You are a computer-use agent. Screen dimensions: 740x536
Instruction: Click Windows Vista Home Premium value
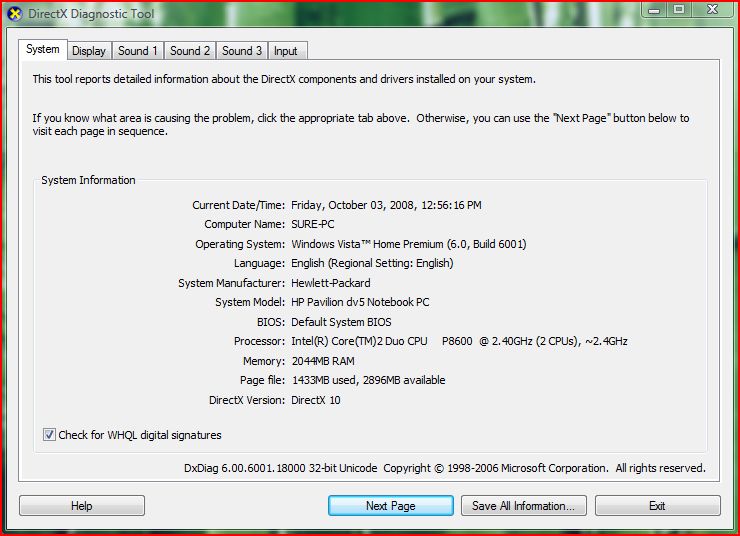point(409,244)
